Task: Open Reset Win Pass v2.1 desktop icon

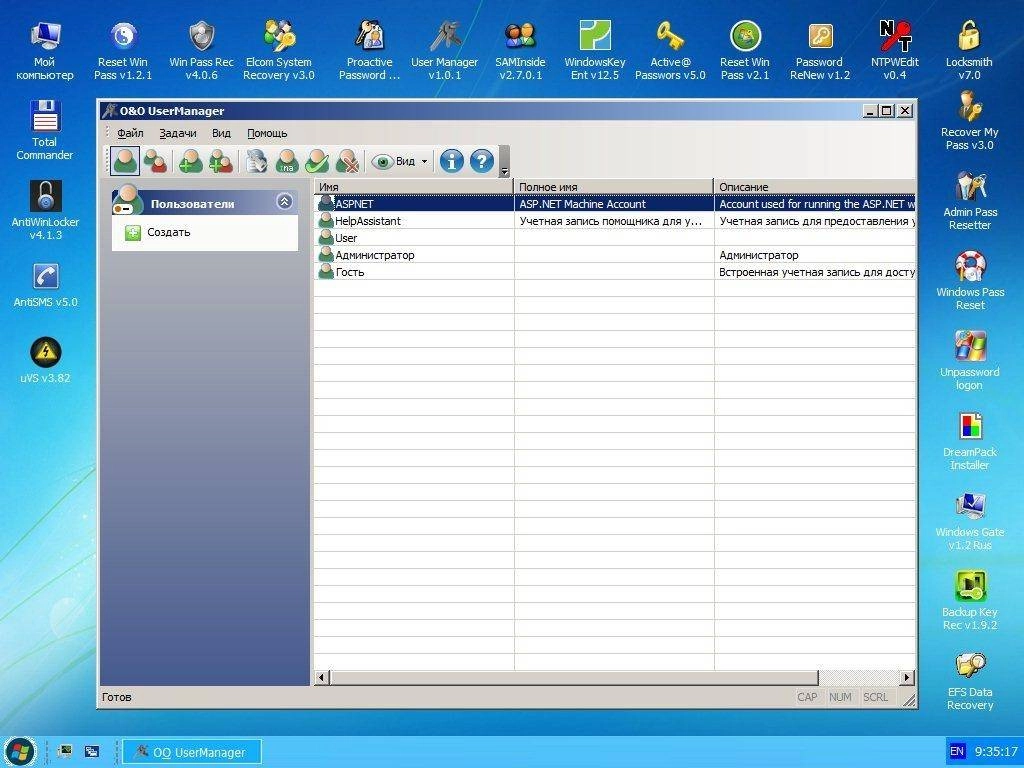Action: tap(744, 50)
